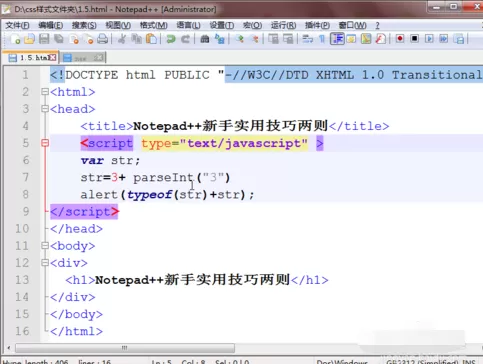Open the 插件(P) menu
Screen dimensions: 483x364
[x=317, y=25]
